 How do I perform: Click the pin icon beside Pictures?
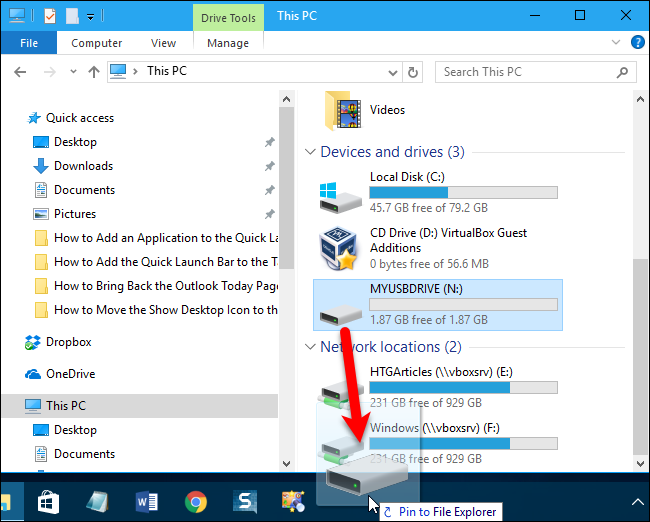pos(270,214)
